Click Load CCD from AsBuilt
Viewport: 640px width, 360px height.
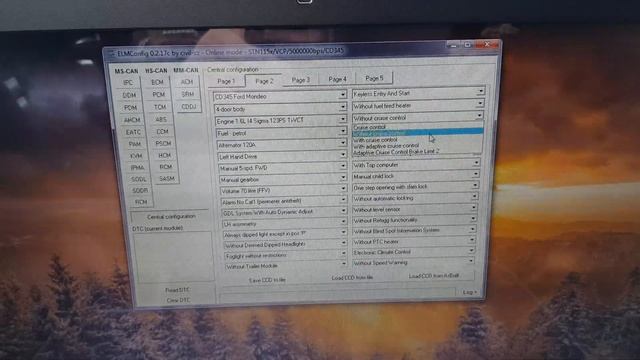click(434, 276)
